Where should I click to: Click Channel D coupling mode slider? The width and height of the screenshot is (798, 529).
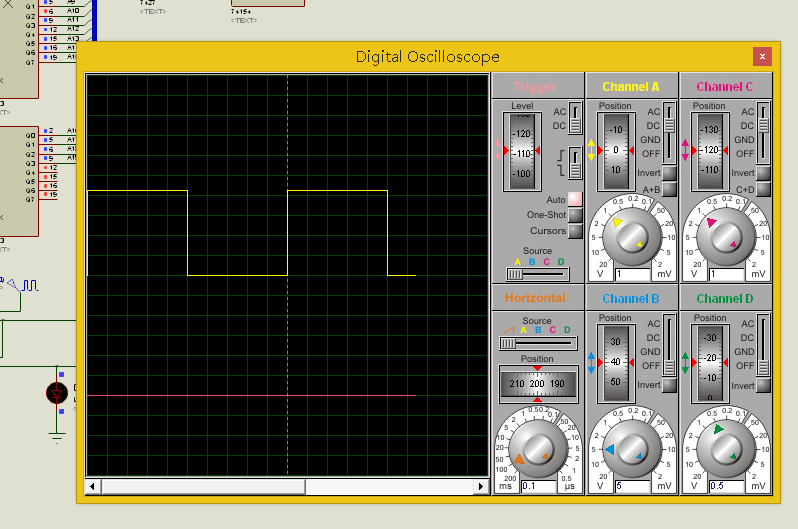coord(763,345)
